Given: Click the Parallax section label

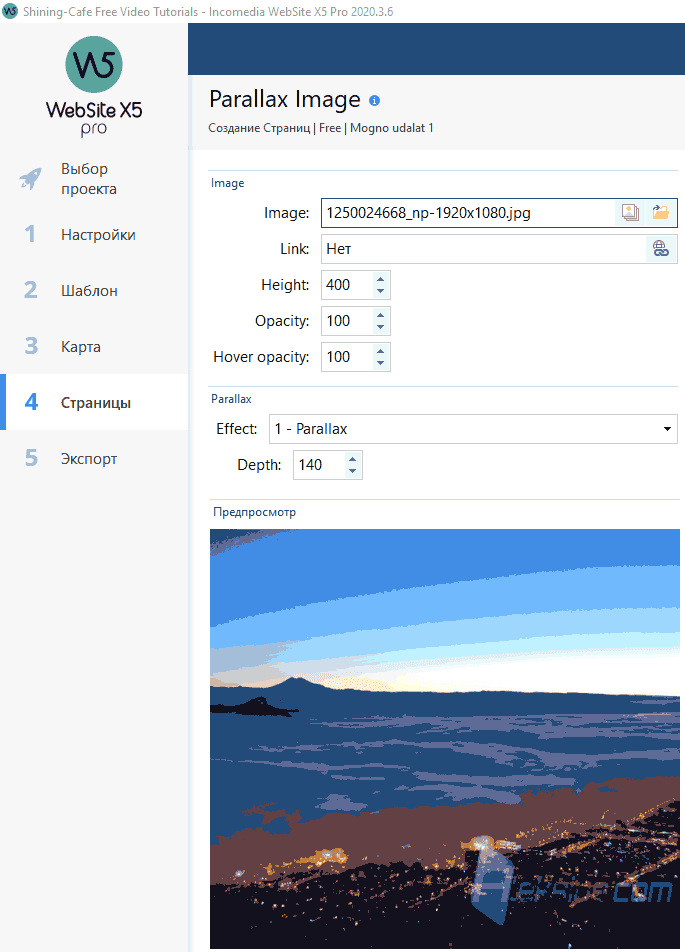Looking at the screenshot, I should tap(231, 399).
